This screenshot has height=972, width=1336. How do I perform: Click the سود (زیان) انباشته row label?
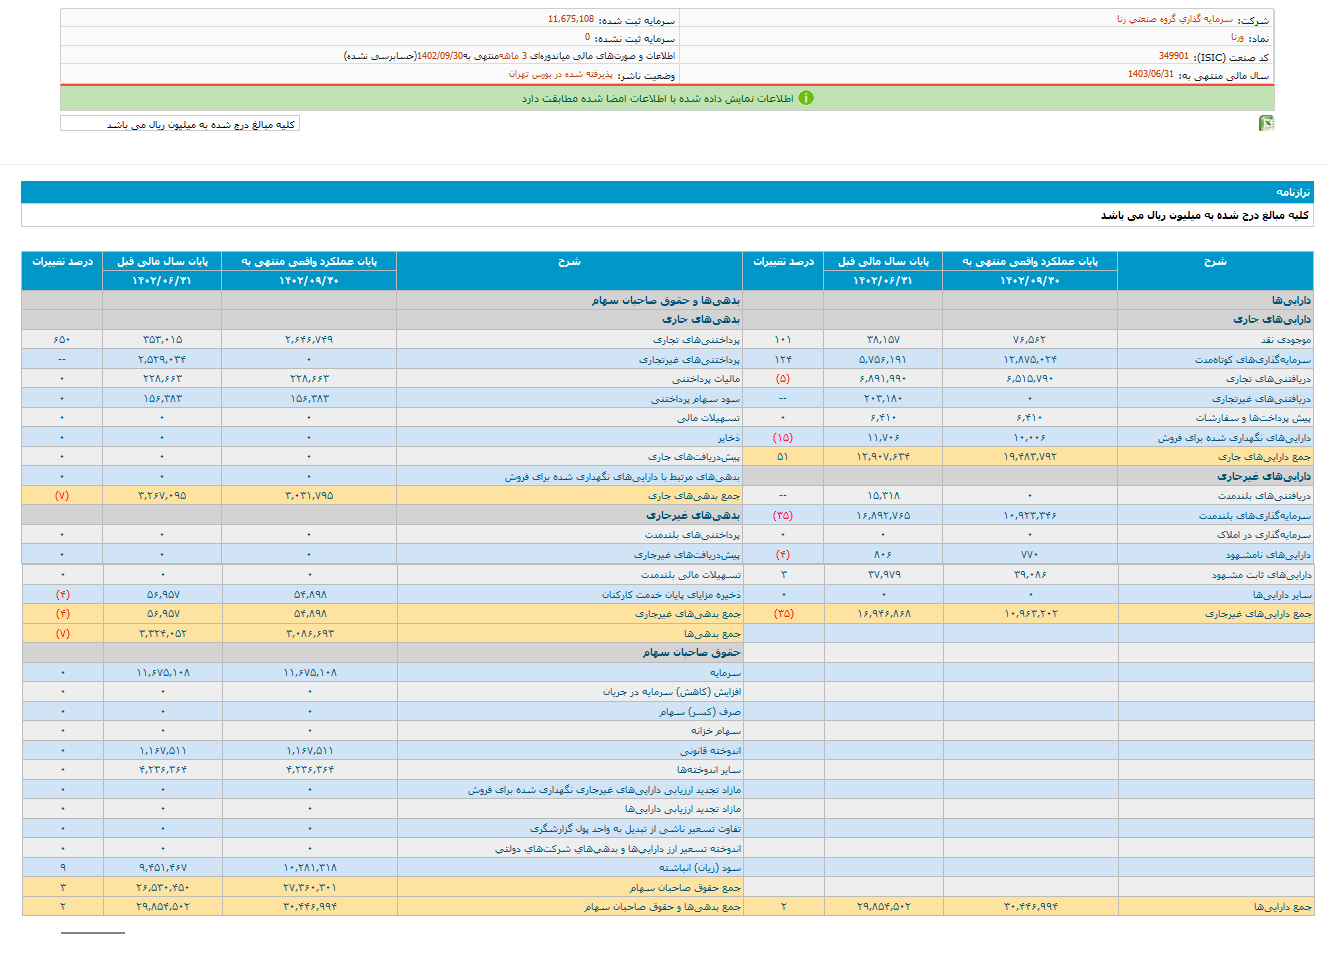[x=699, y=868]
